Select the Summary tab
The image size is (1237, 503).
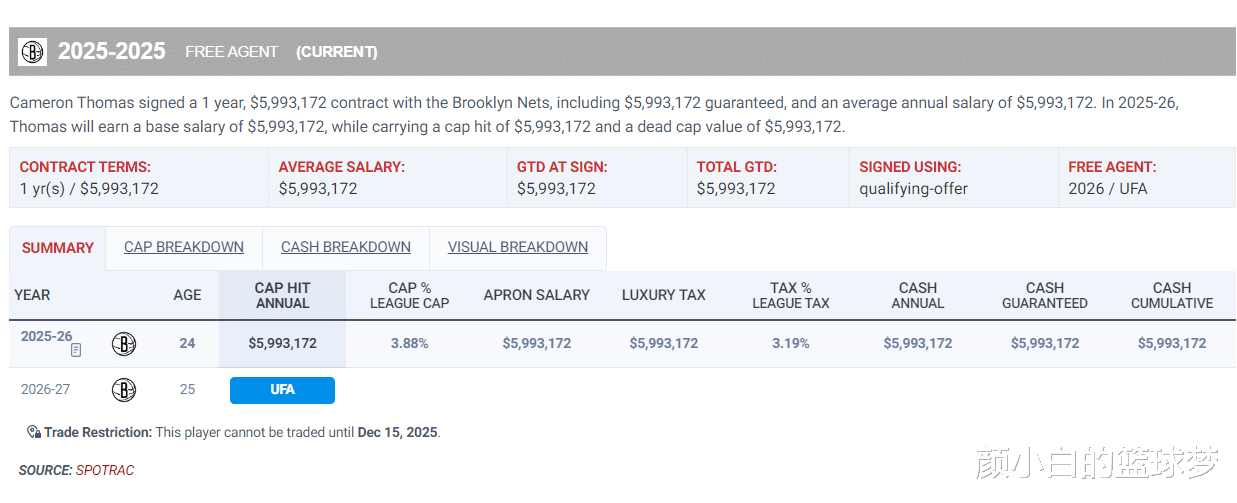point(58,248)
